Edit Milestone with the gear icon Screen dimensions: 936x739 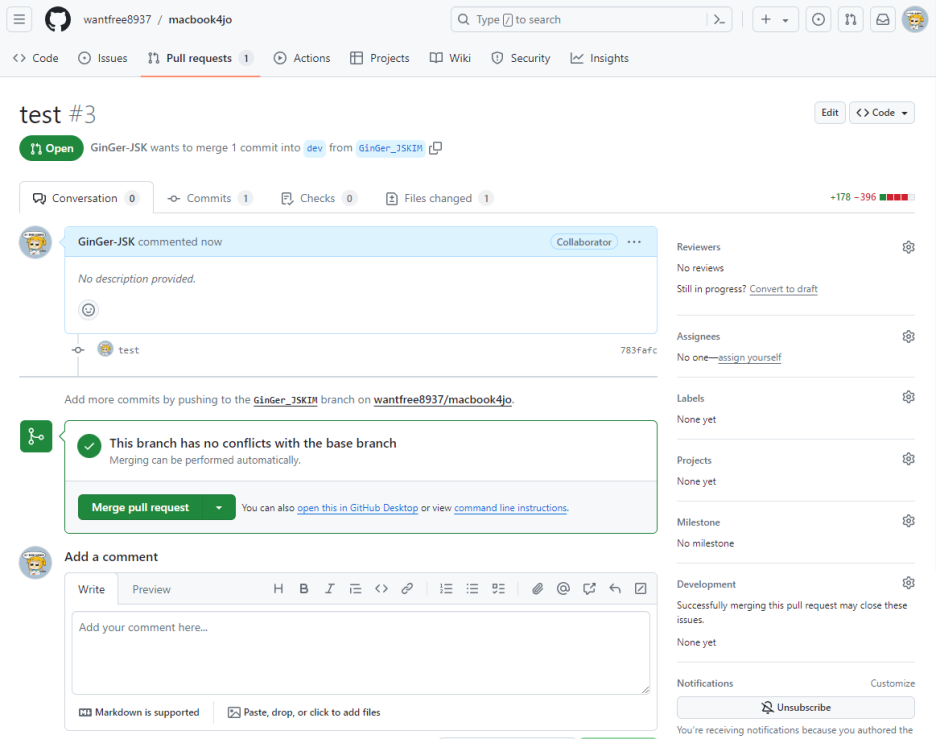click(908, 521)
